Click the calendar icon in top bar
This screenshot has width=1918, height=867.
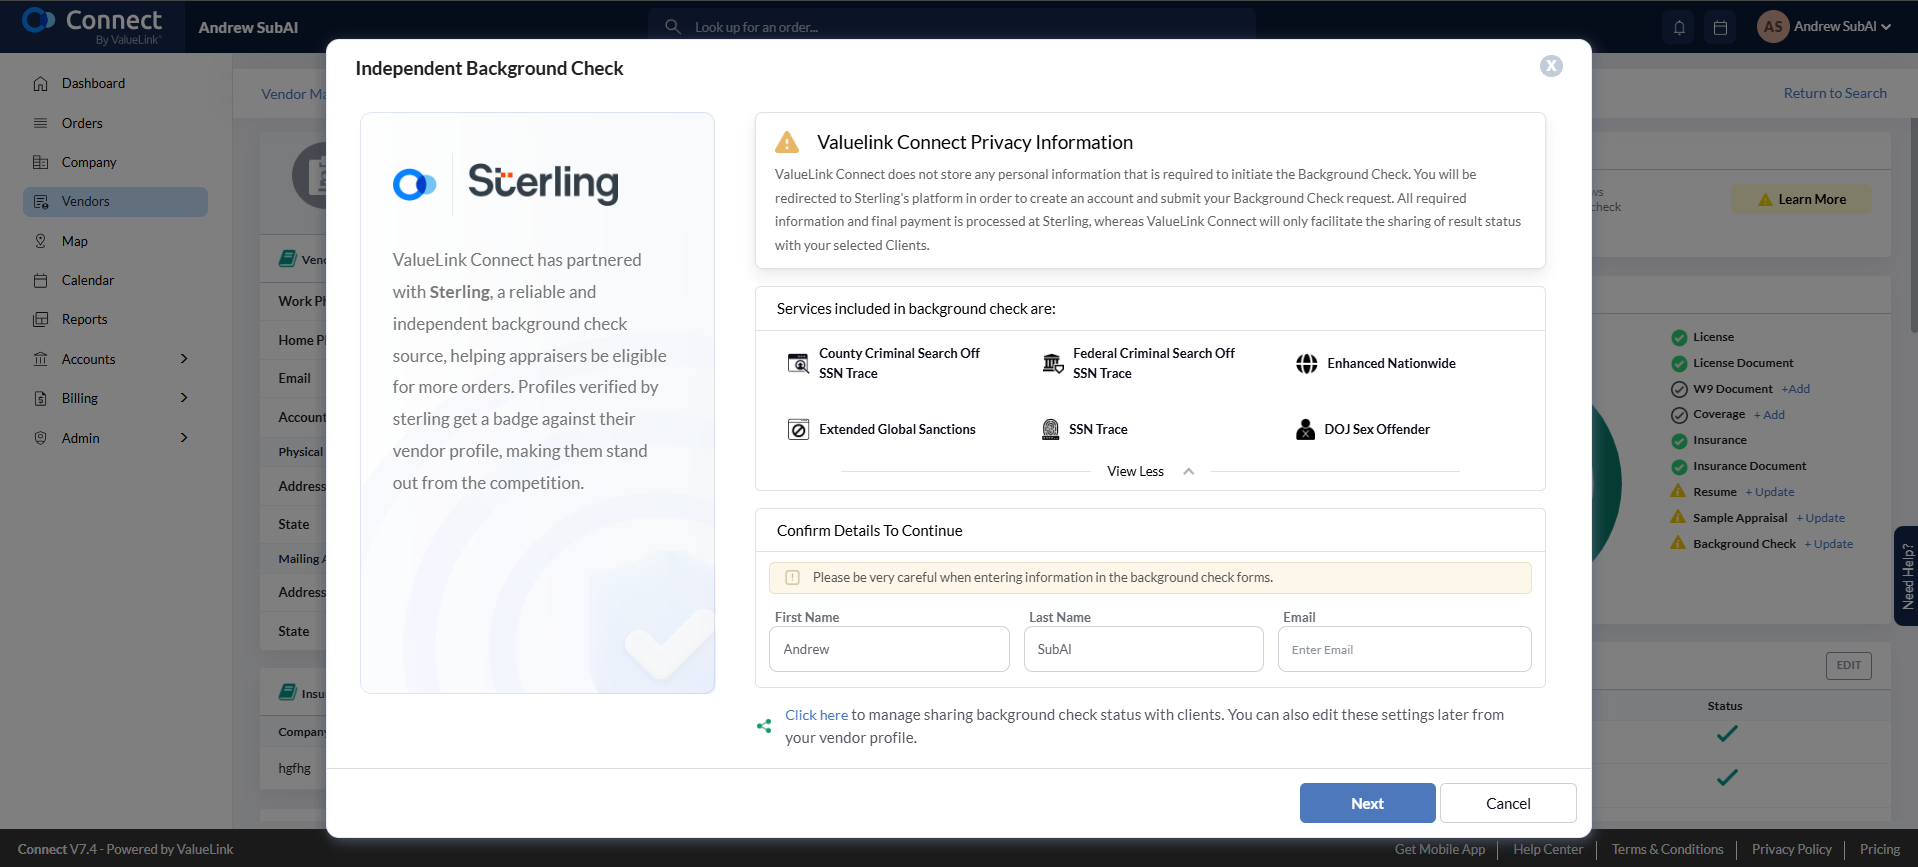[1720, 28]
